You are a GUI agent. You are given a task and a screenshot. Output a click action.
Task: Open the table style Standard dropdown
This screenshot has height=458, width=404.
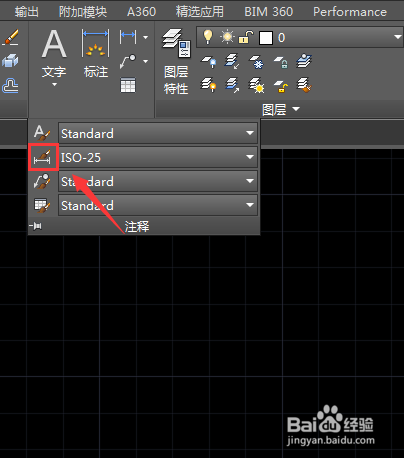[158, 205]
